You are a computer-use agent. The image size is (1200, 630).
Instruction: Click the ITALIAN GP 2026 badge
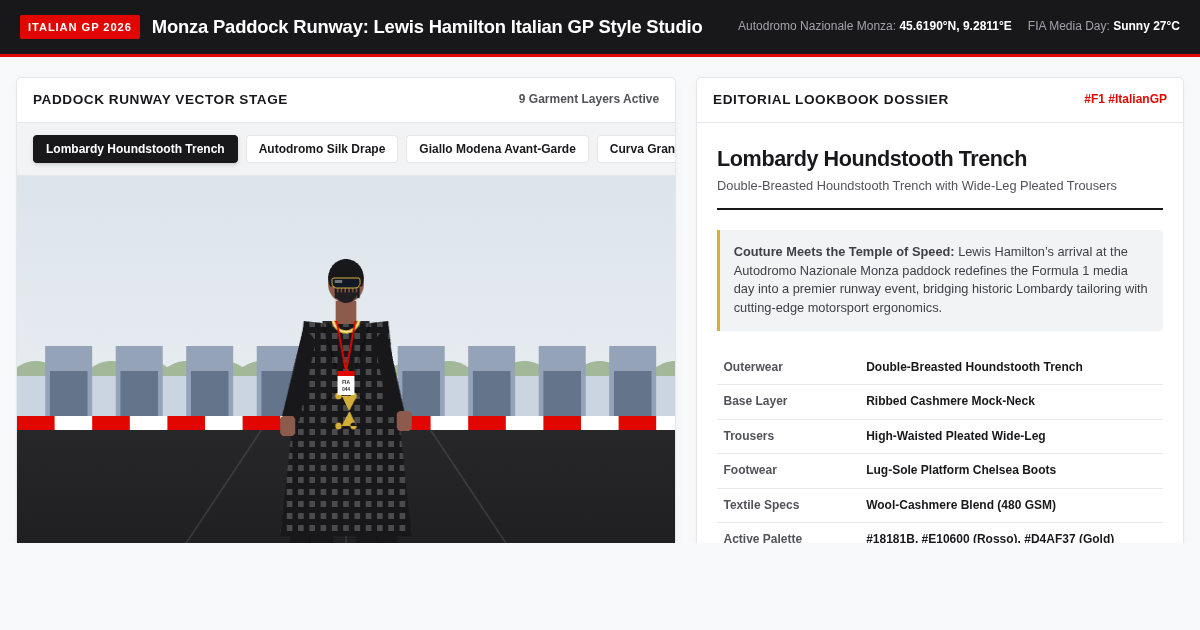80,27
